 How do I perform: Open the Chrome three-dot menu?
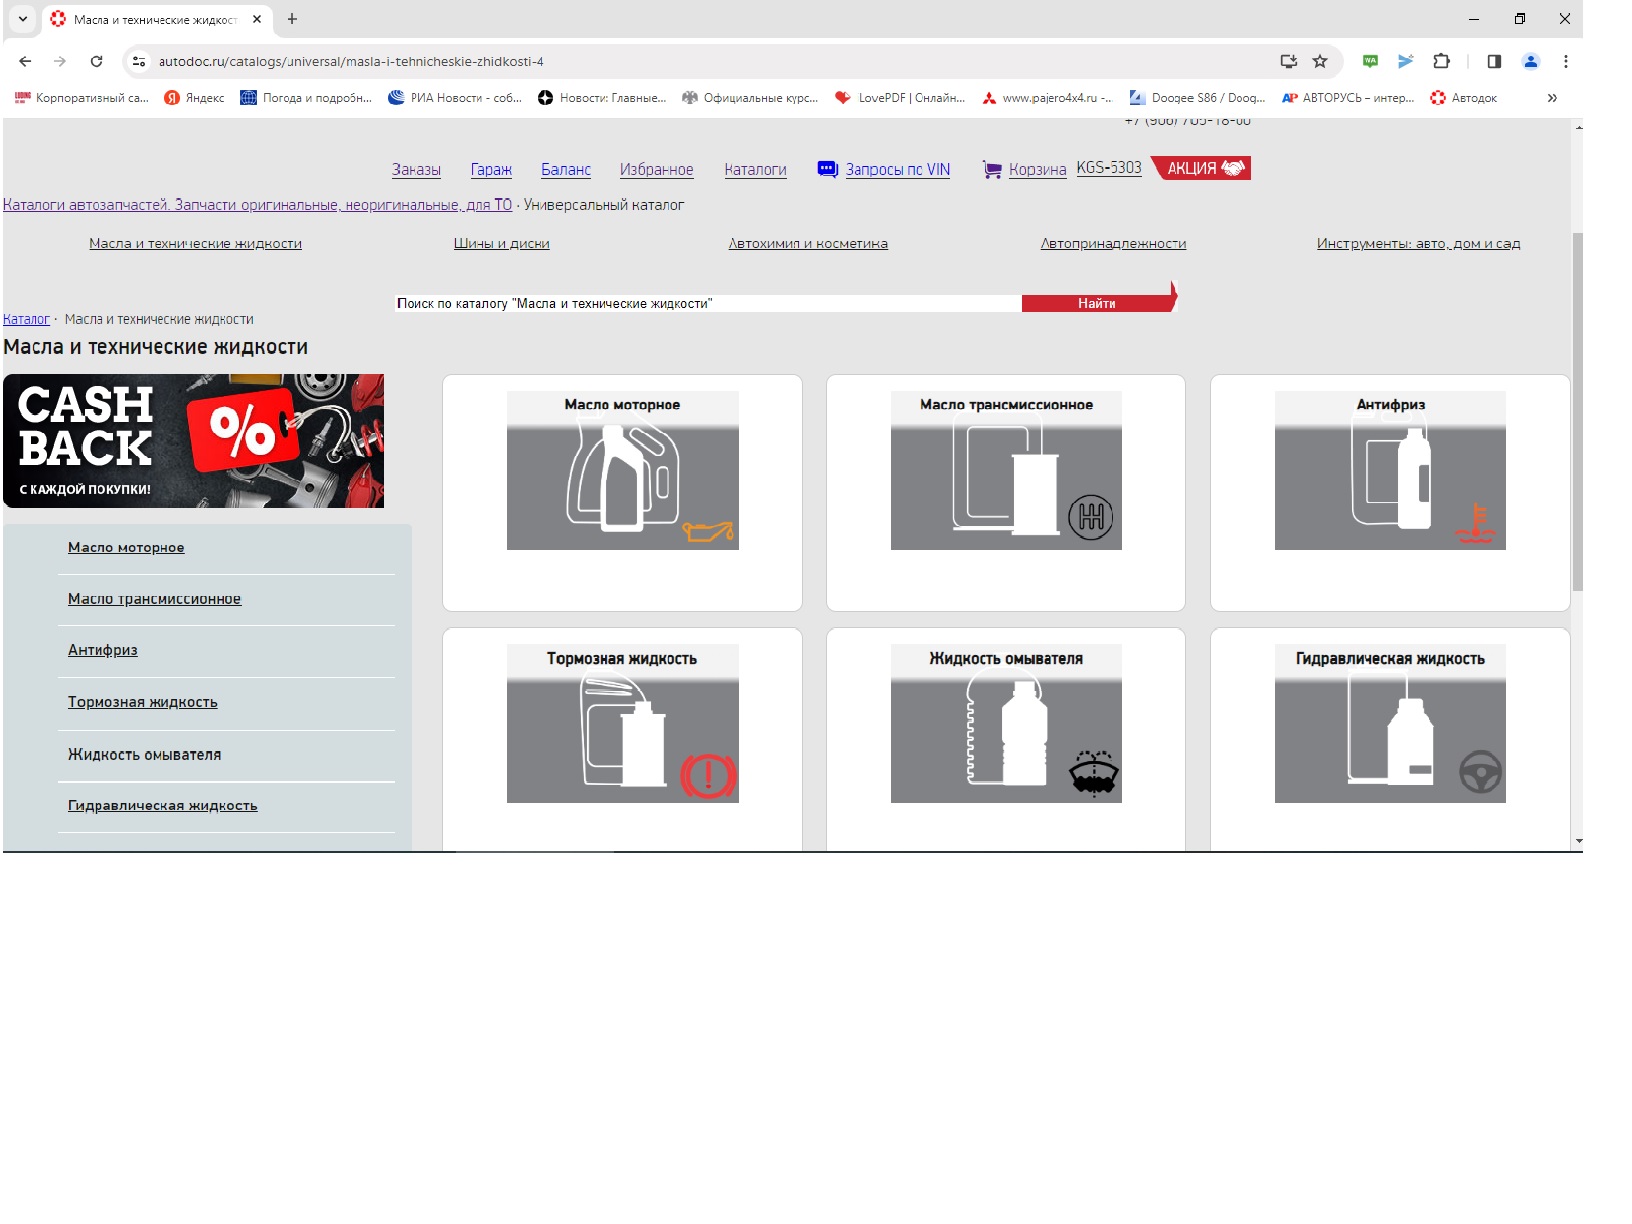(x=1566, y=61)
